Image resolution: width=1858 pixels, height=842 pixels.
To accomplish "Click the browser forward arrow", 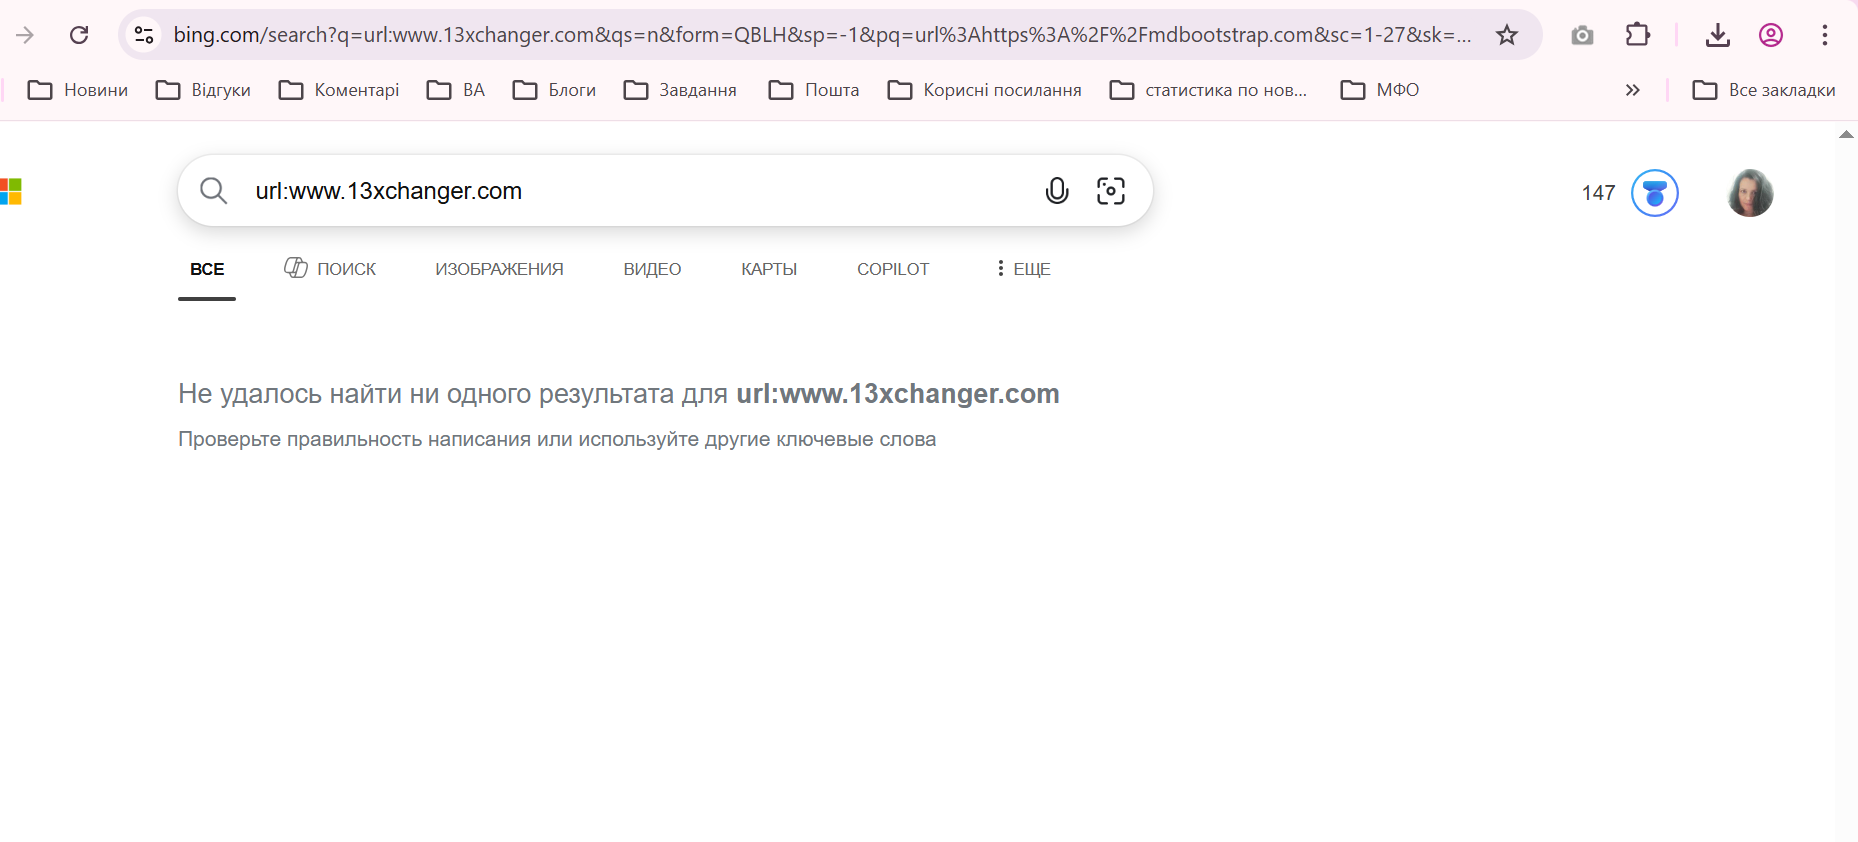I will coord(25,36).
